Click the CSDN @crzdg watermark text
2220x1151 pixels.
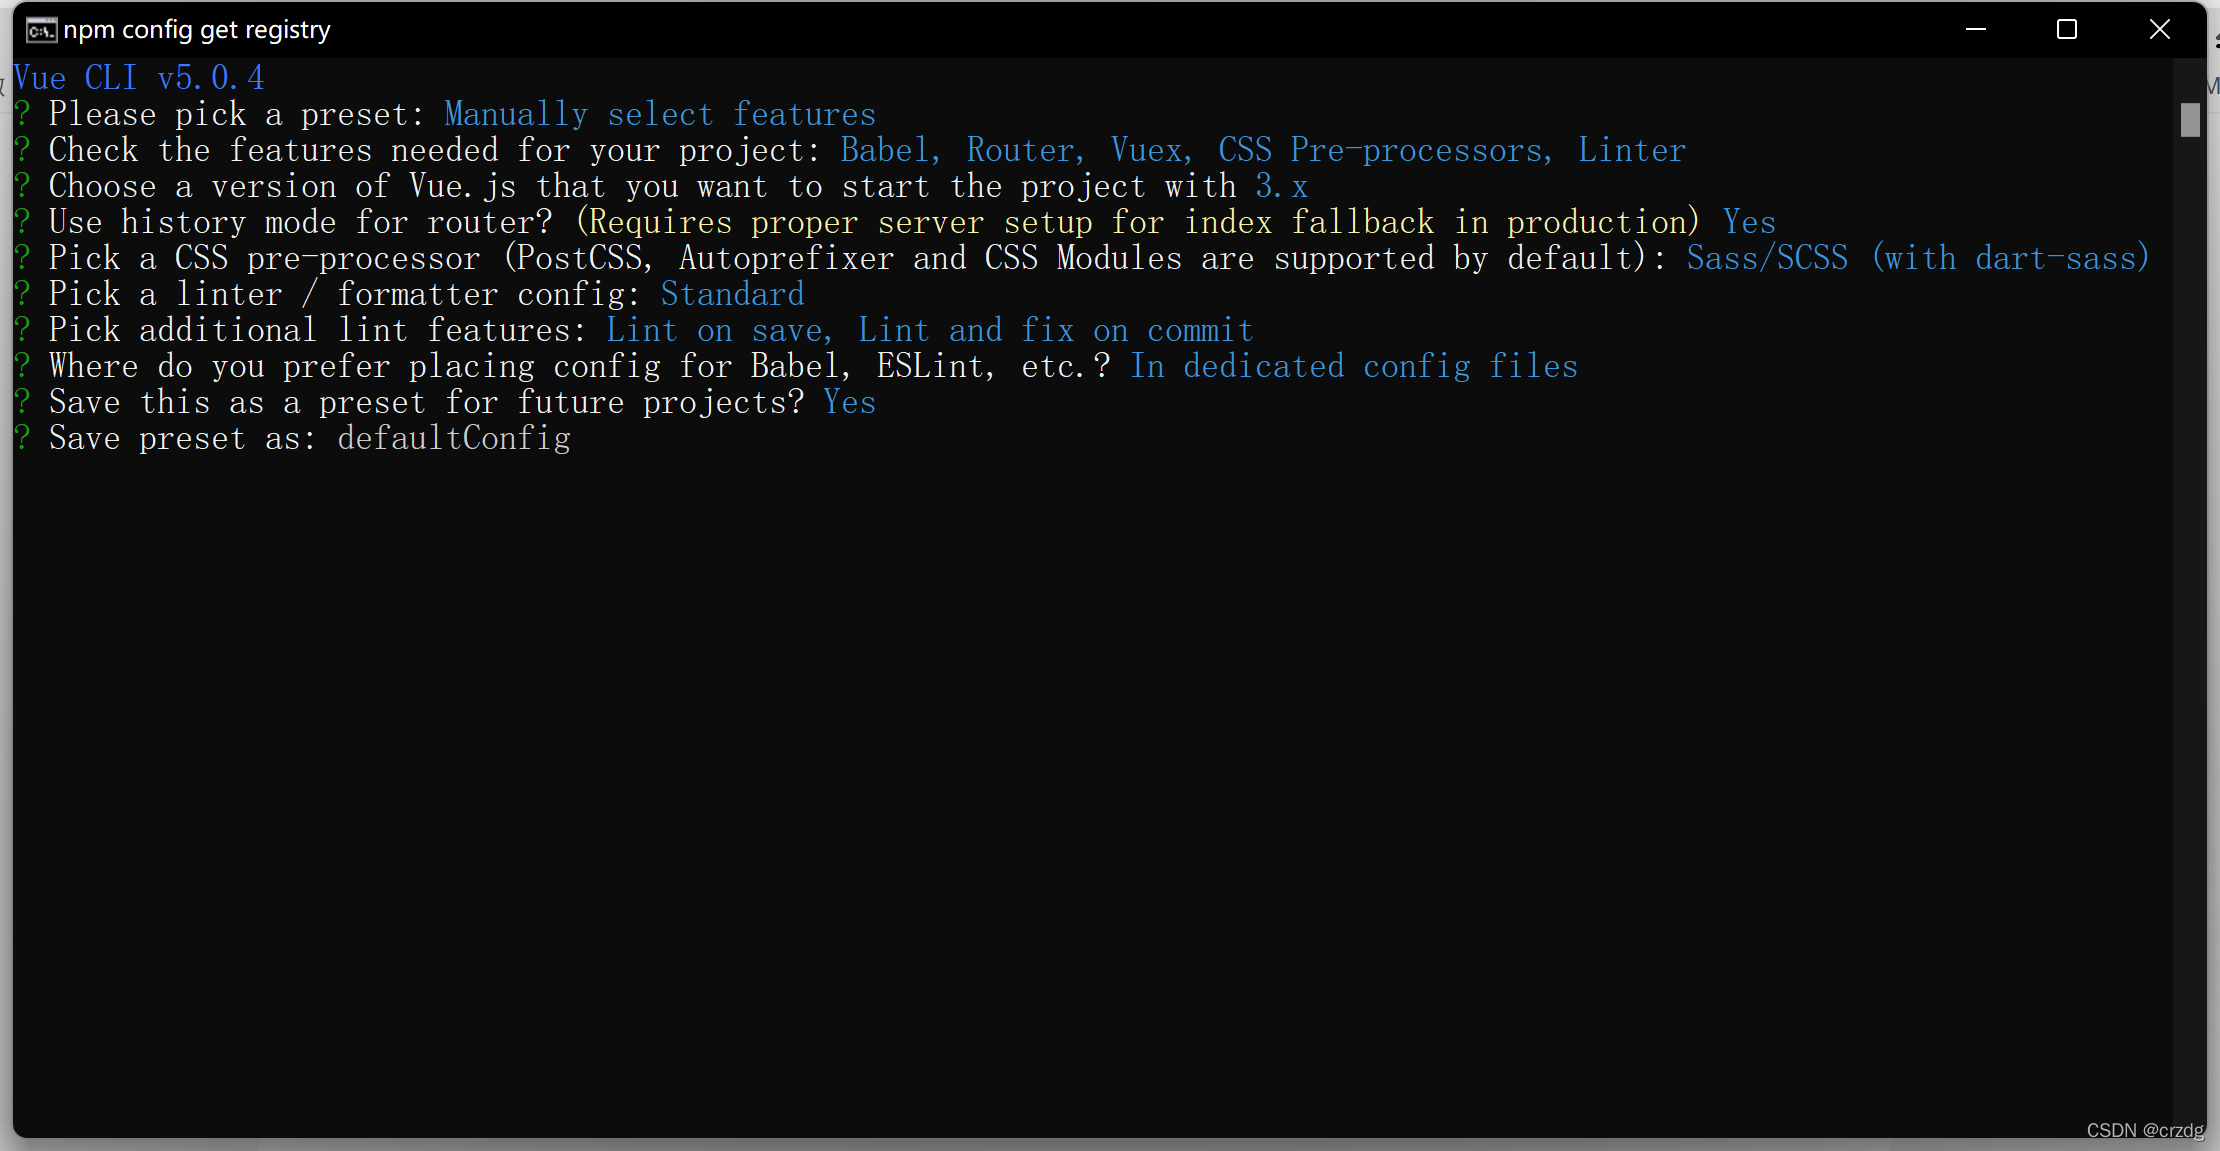pos(2144,1130)
